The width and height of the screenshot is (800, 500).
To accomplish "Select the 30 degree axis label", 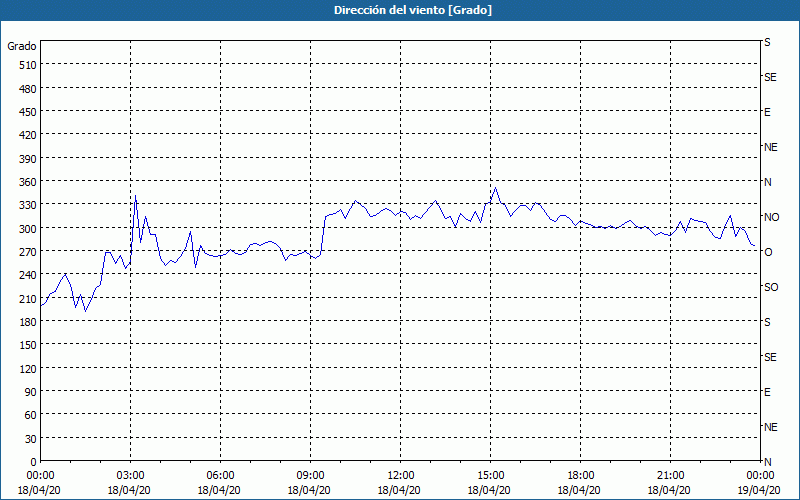I will [x=31, y=439].
